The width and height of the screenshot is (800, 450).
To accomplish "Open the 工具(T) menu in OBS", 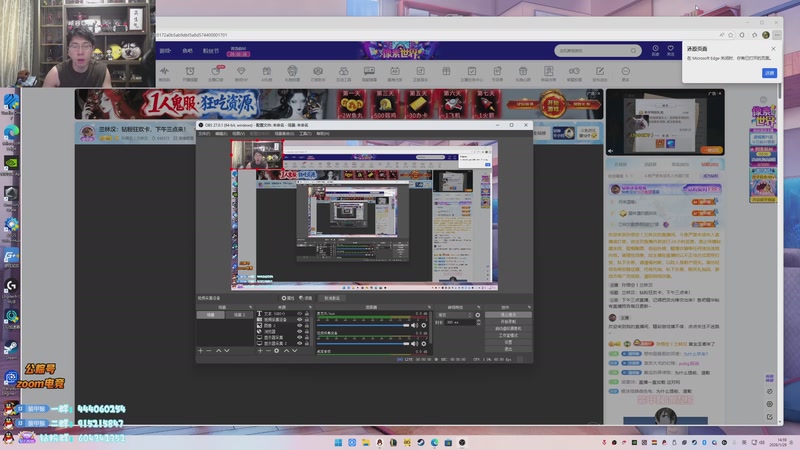I will click(305, 134).
